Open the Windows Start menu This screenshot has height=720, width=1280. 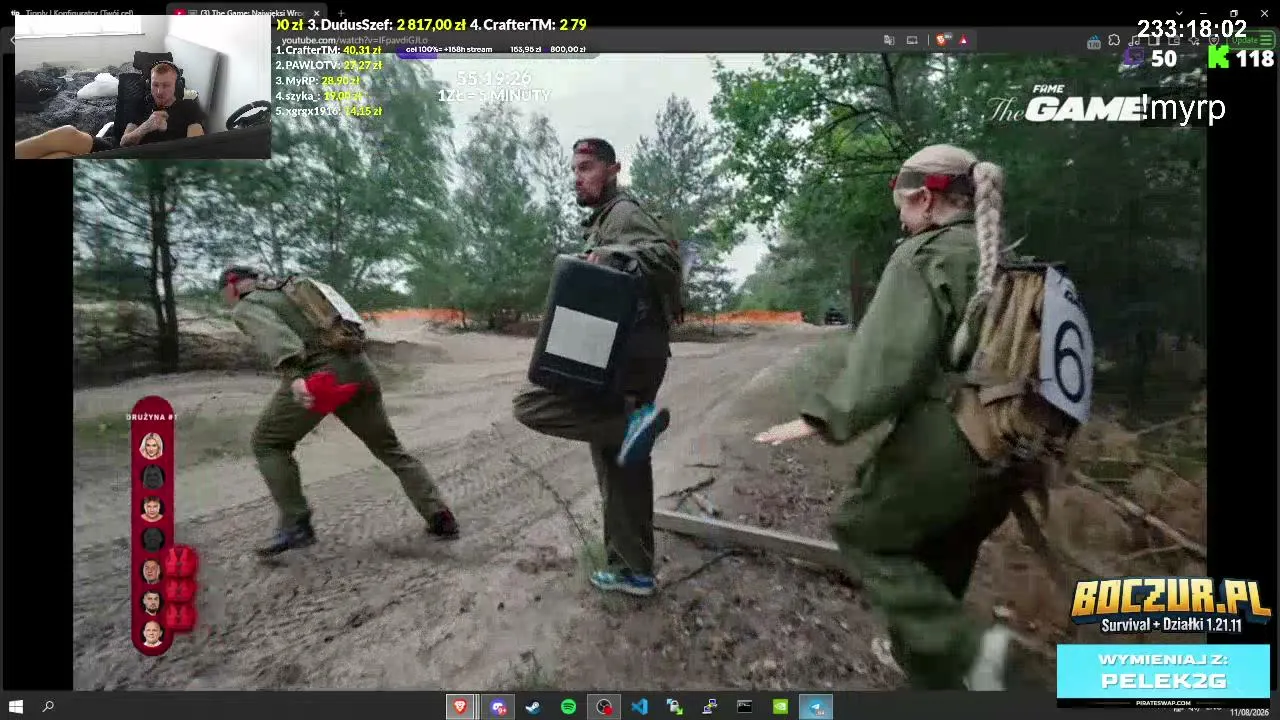point(15,707)
